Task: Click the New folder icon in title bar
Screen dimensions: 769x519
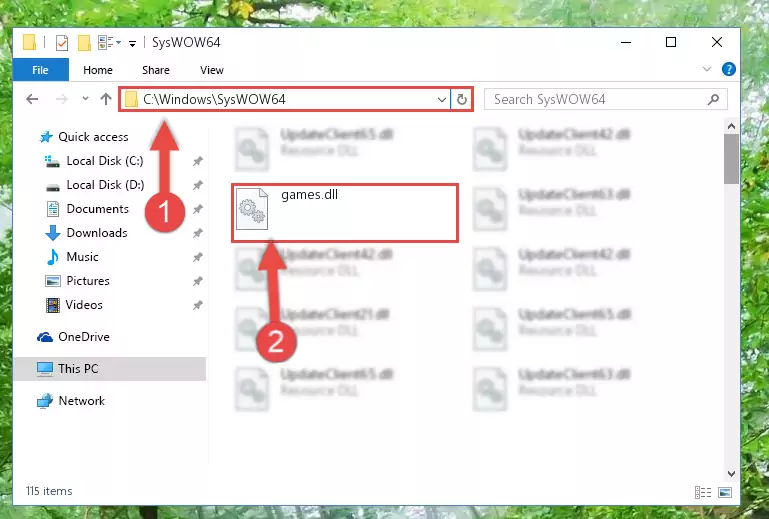Action: [x=84, y=43]
